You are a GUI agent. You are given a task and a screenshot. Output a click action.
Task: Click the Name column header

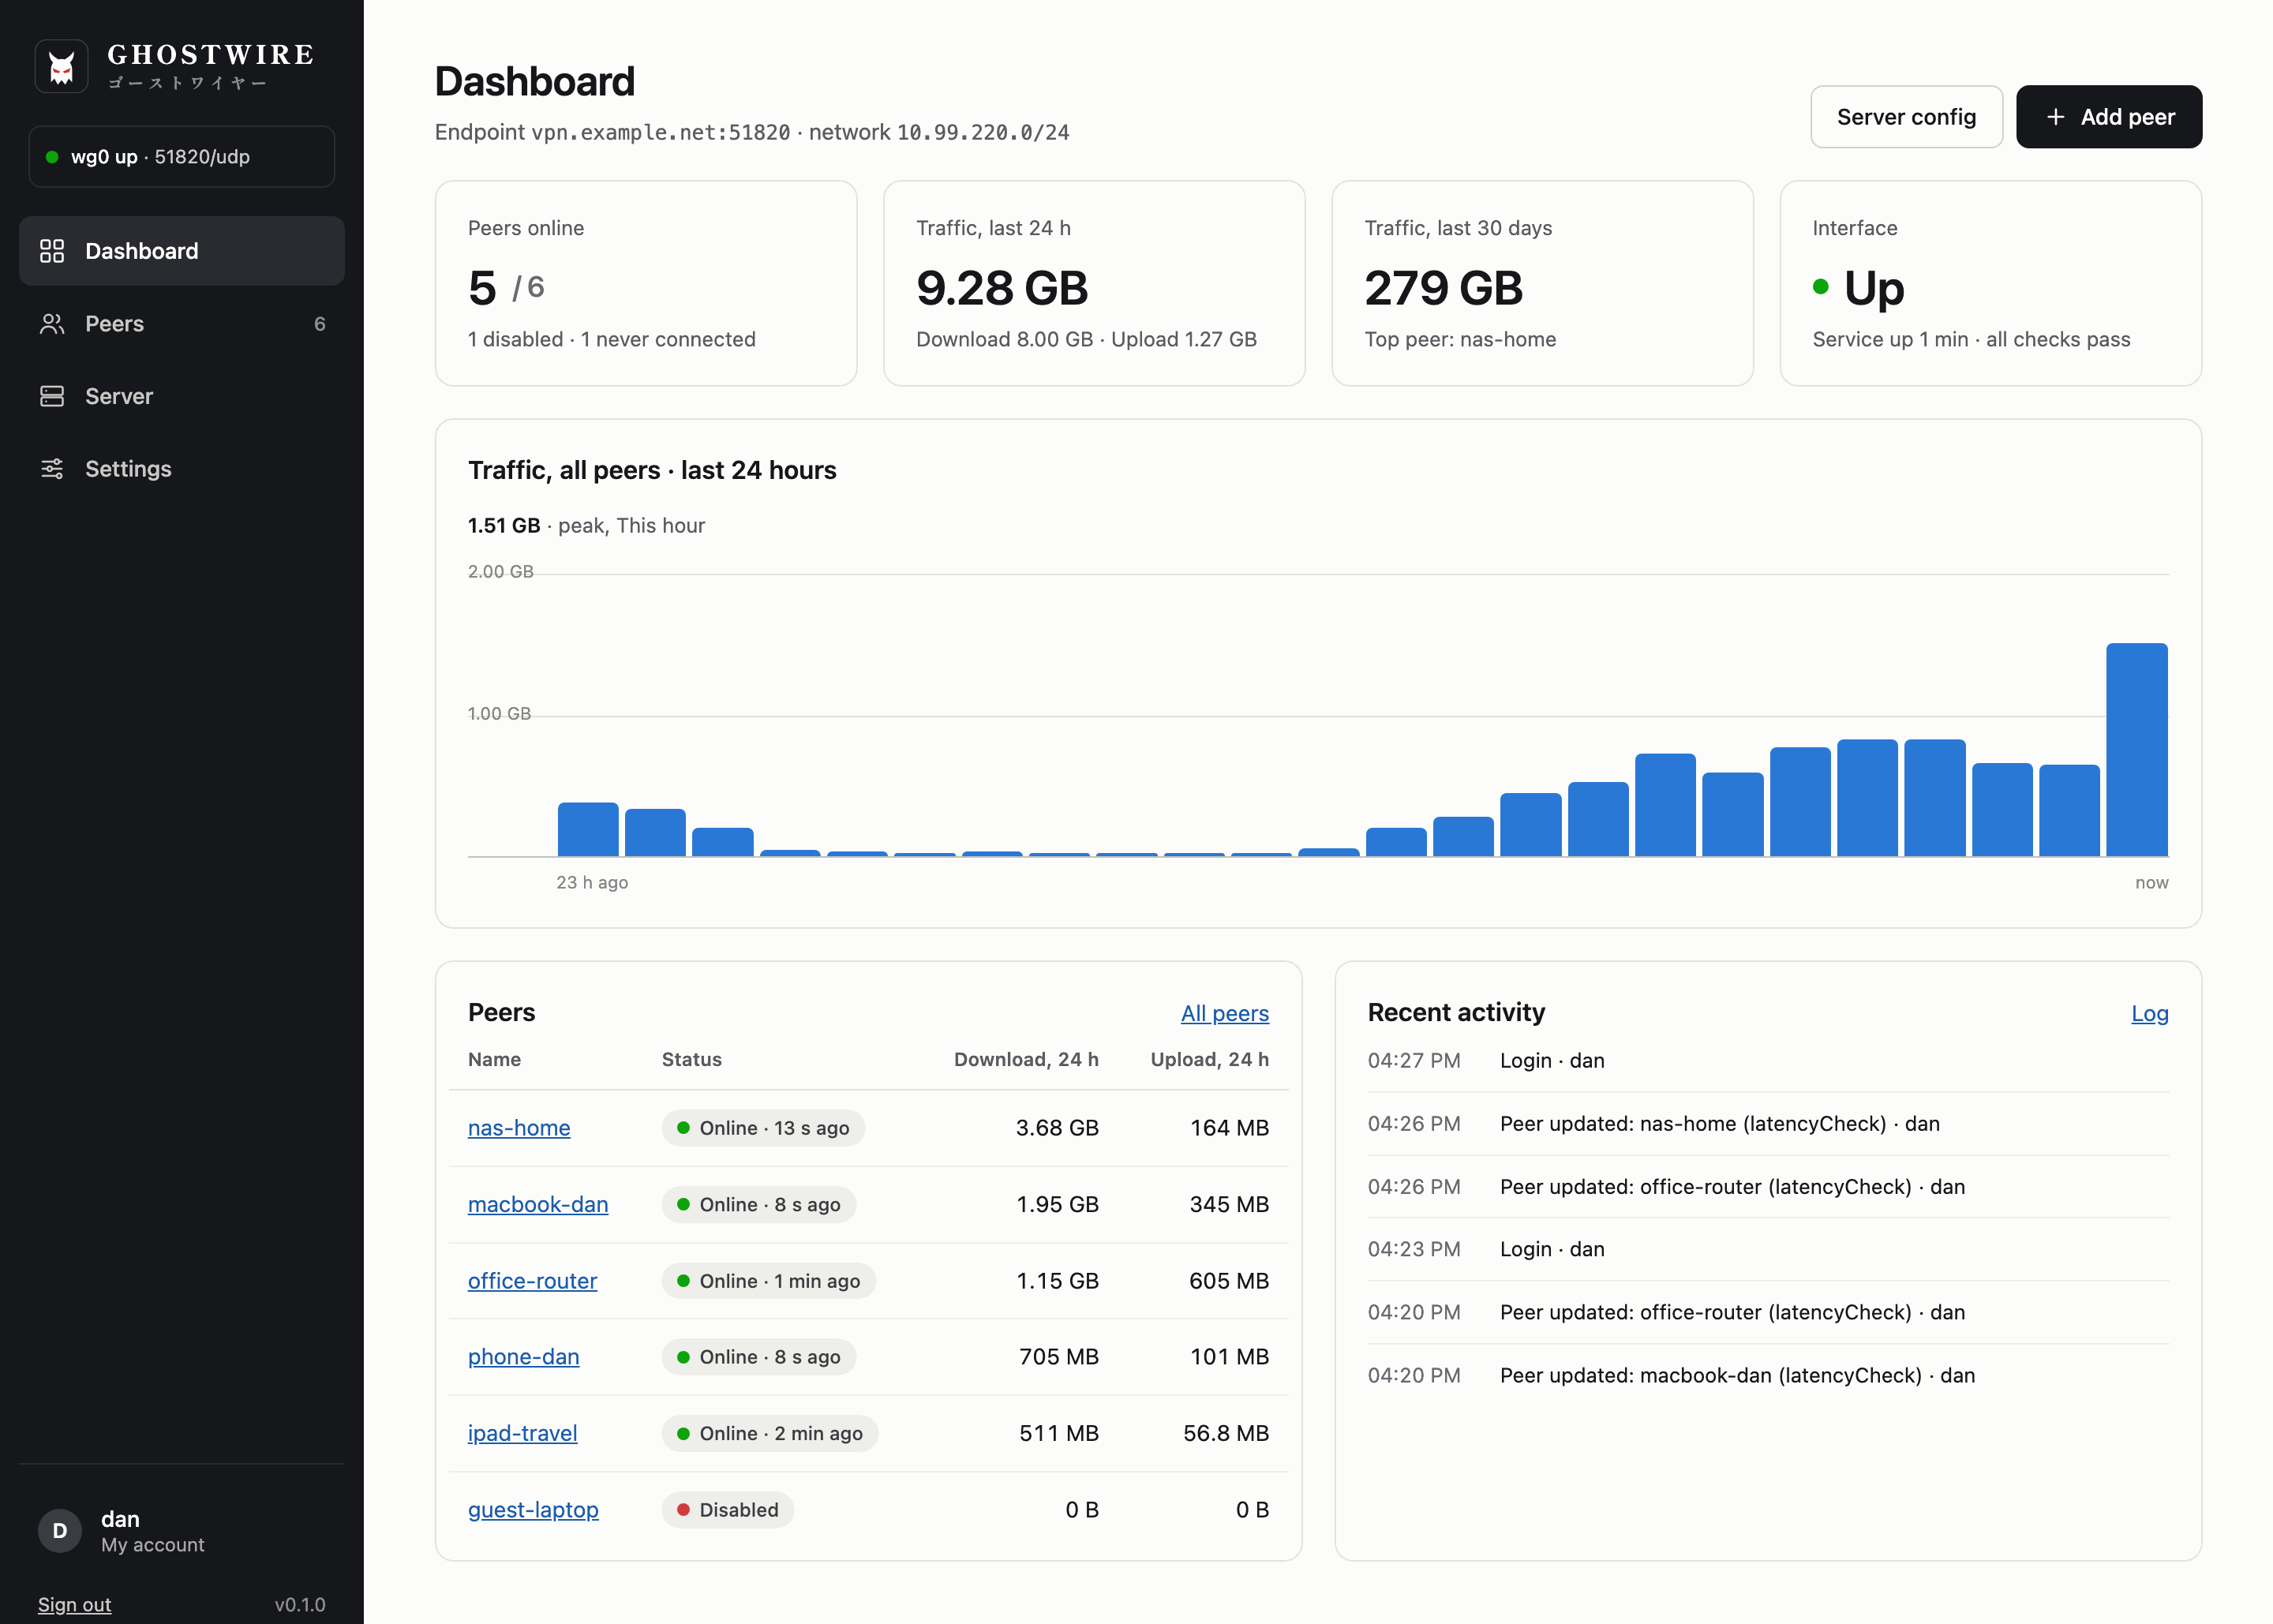494,1059
